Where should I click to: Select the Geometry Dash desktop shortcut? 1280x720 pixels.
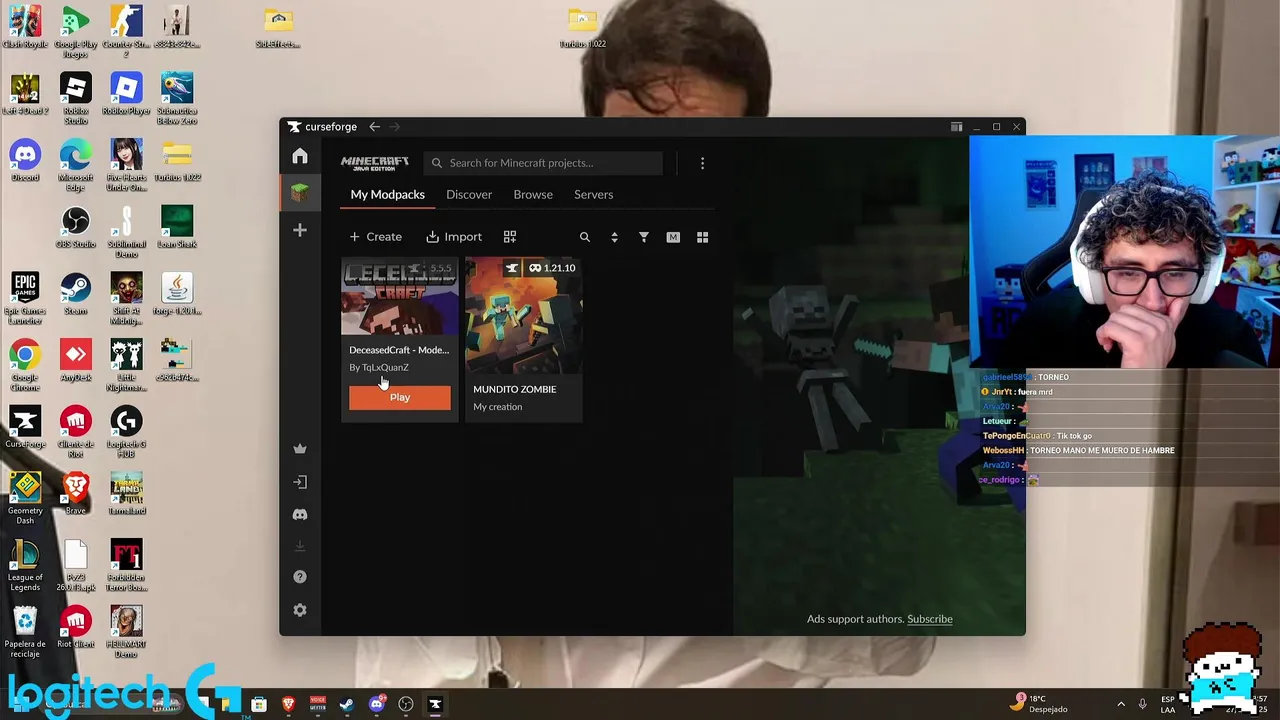coord(25,498)
